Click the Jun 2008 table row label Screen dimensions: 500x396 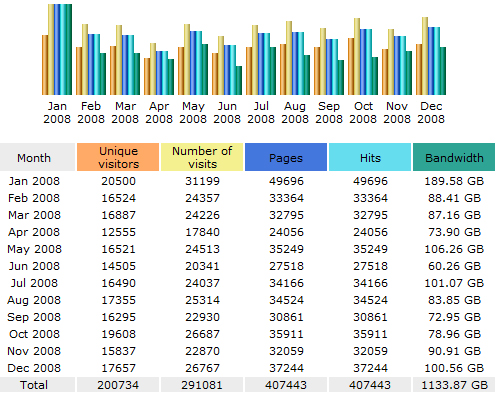click(34, 266)
